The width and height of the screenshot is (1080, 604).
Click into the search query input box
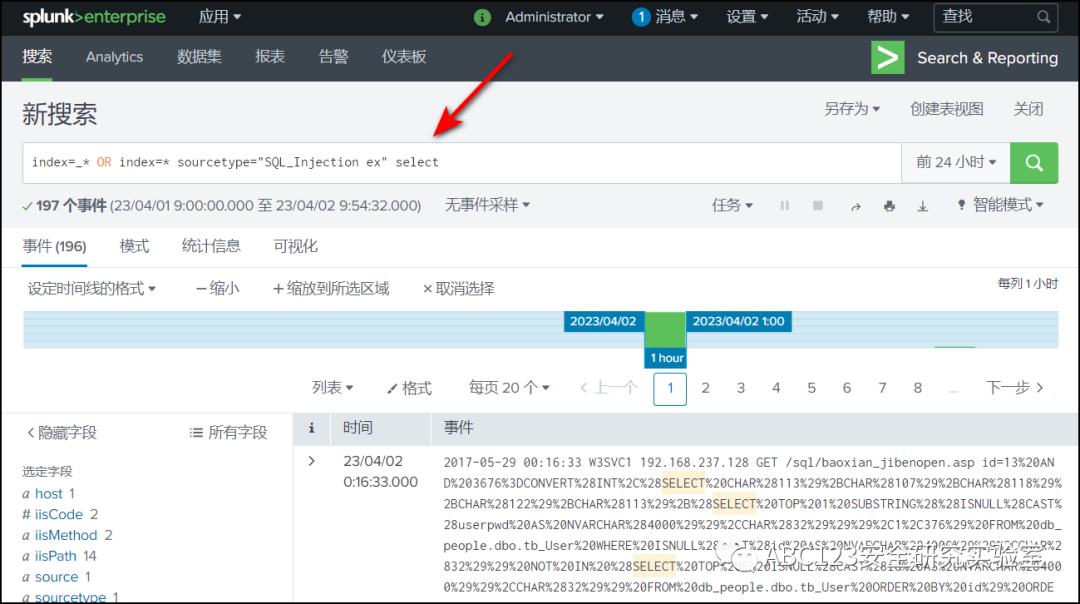460,162
